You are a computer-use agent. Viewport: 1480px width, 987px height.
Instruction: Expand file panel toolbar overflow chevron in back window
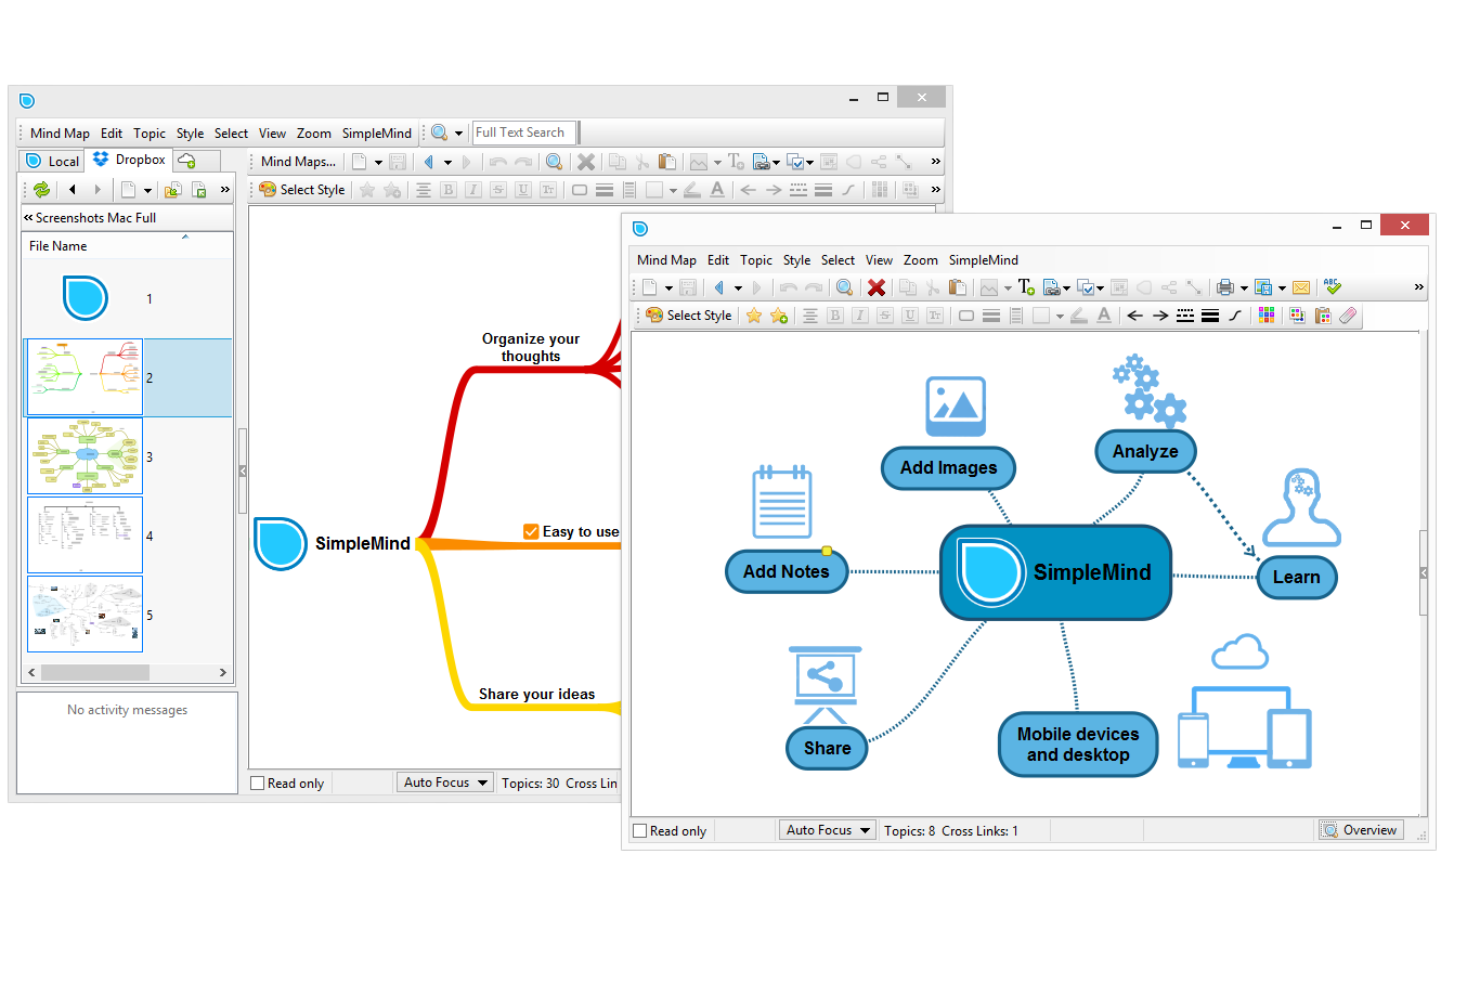225,189
